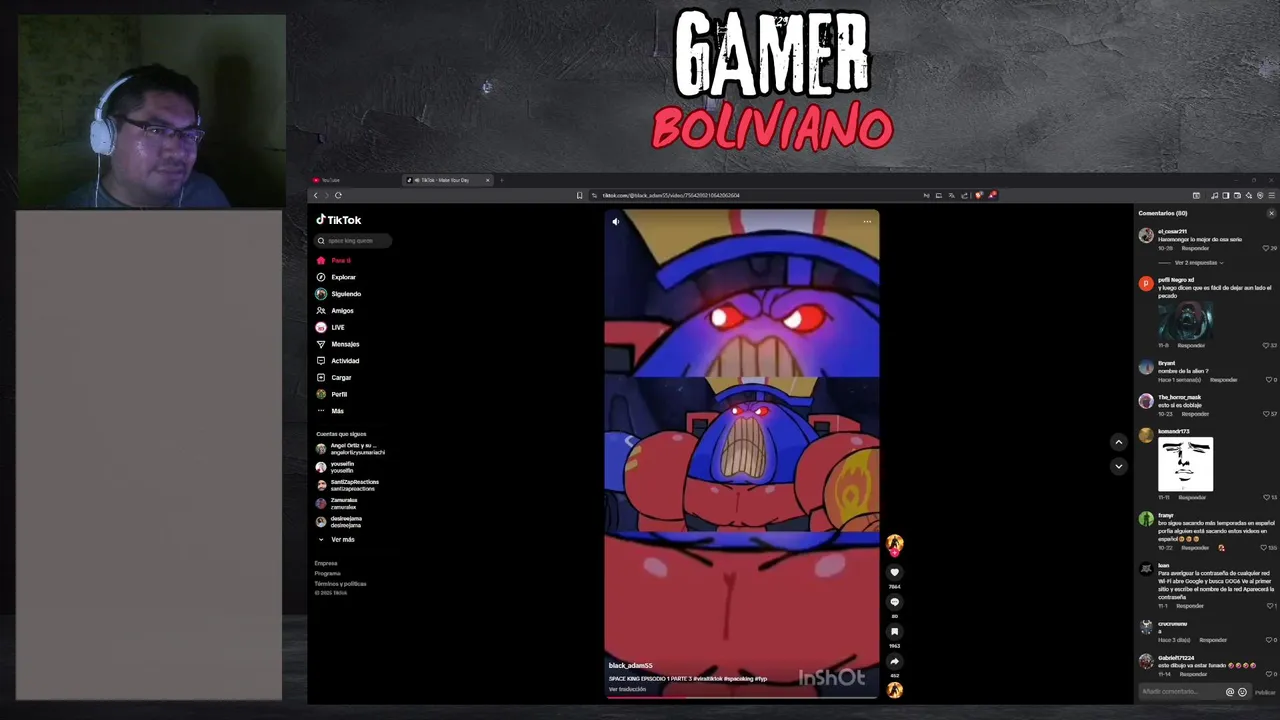Like the video with heart icon
1280x720 pixels.
[895, 572]
